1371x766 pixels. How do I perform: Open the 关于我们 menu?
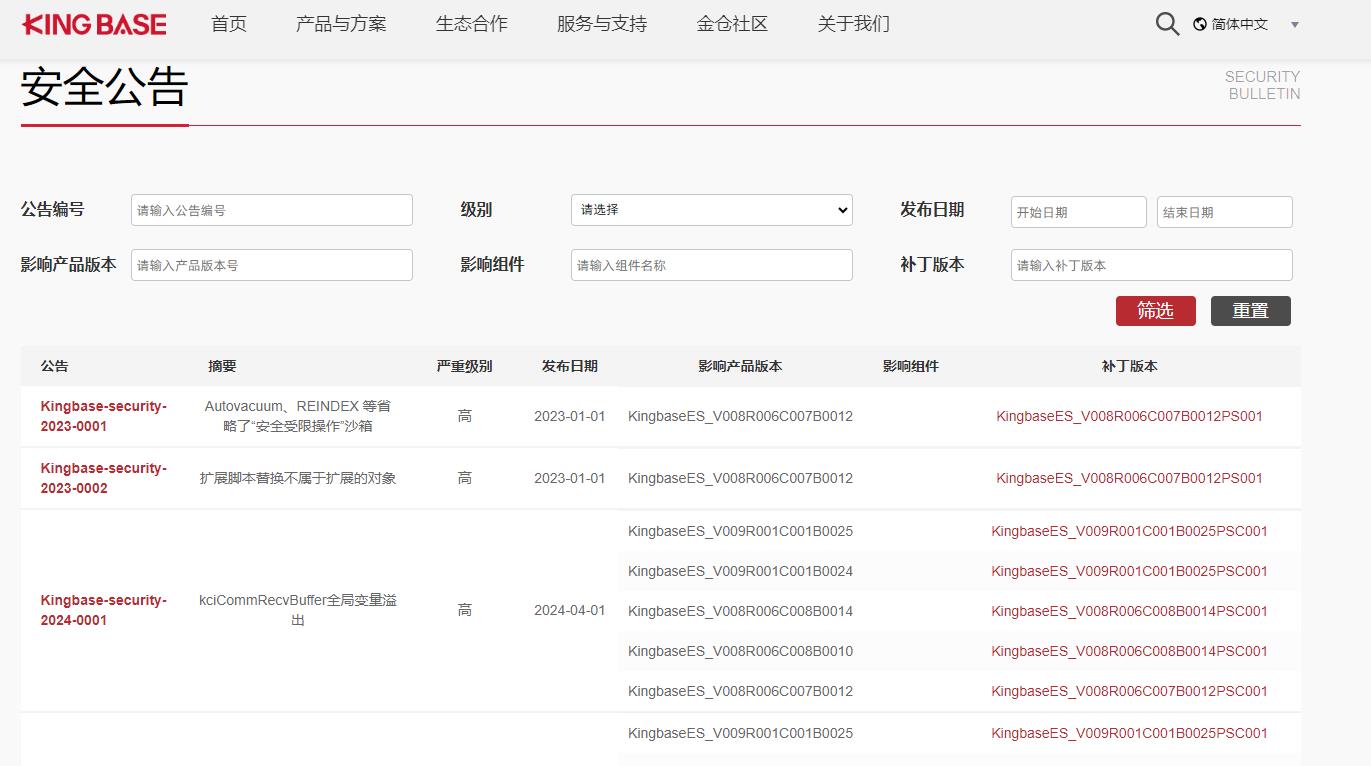[854, 24]
